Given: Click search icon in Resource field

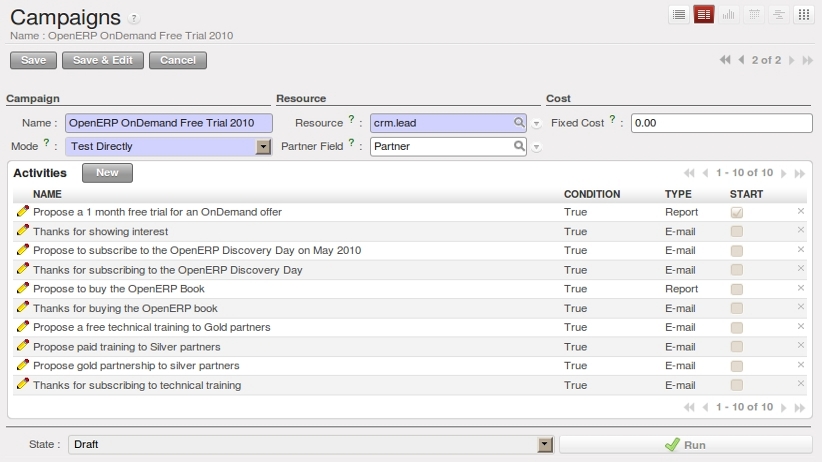Looking at the screenshot, I should point(519,123).
